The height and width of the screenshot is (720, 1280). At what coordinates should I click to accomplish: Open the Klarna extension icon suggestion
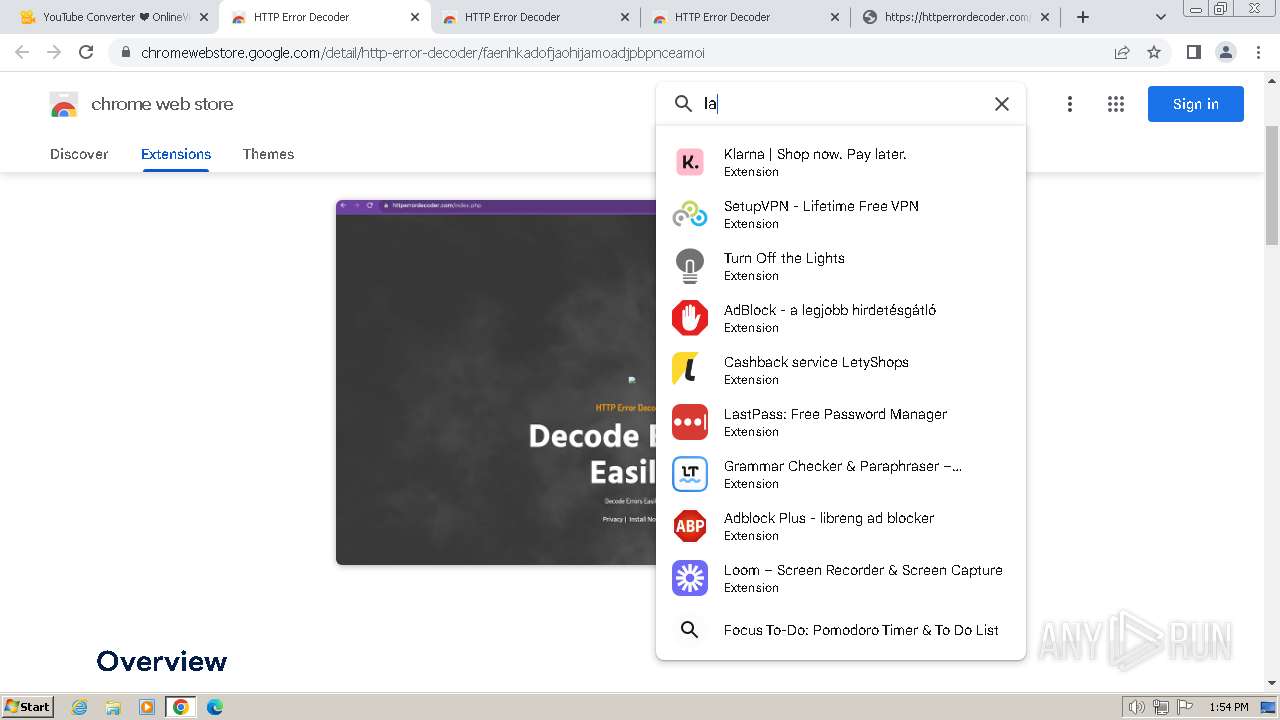click(x=690, y=162)
